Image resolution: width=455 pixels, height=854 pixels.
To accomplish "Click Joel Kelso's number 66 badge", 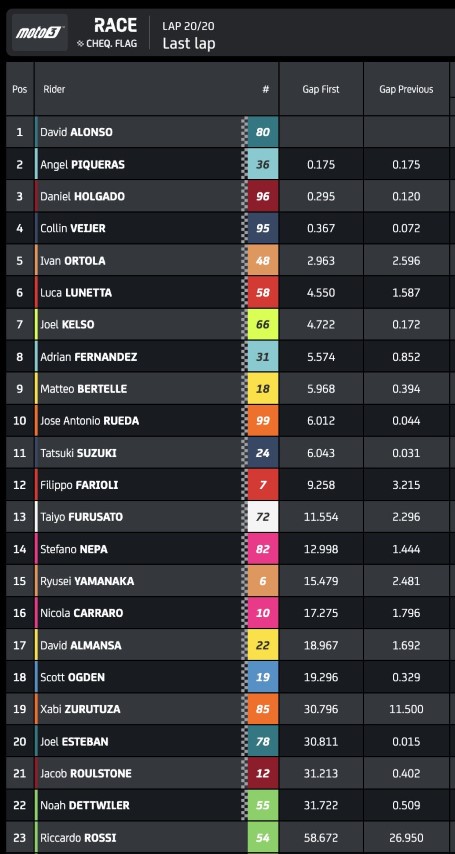I will 263,324.
